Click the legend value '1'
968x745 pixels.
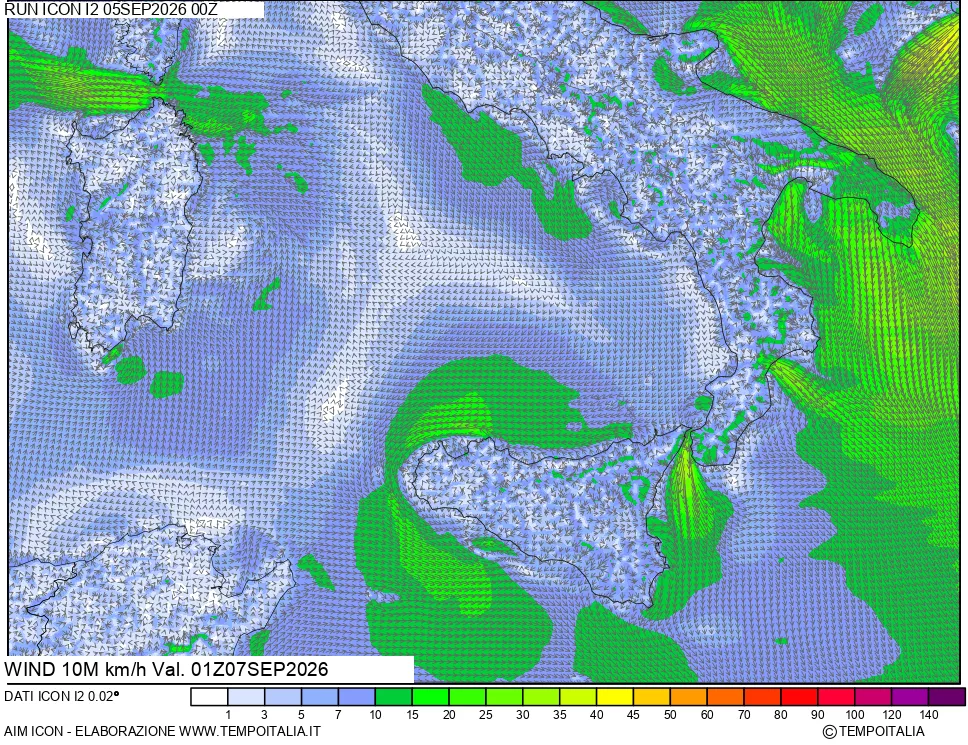(228, 715)
